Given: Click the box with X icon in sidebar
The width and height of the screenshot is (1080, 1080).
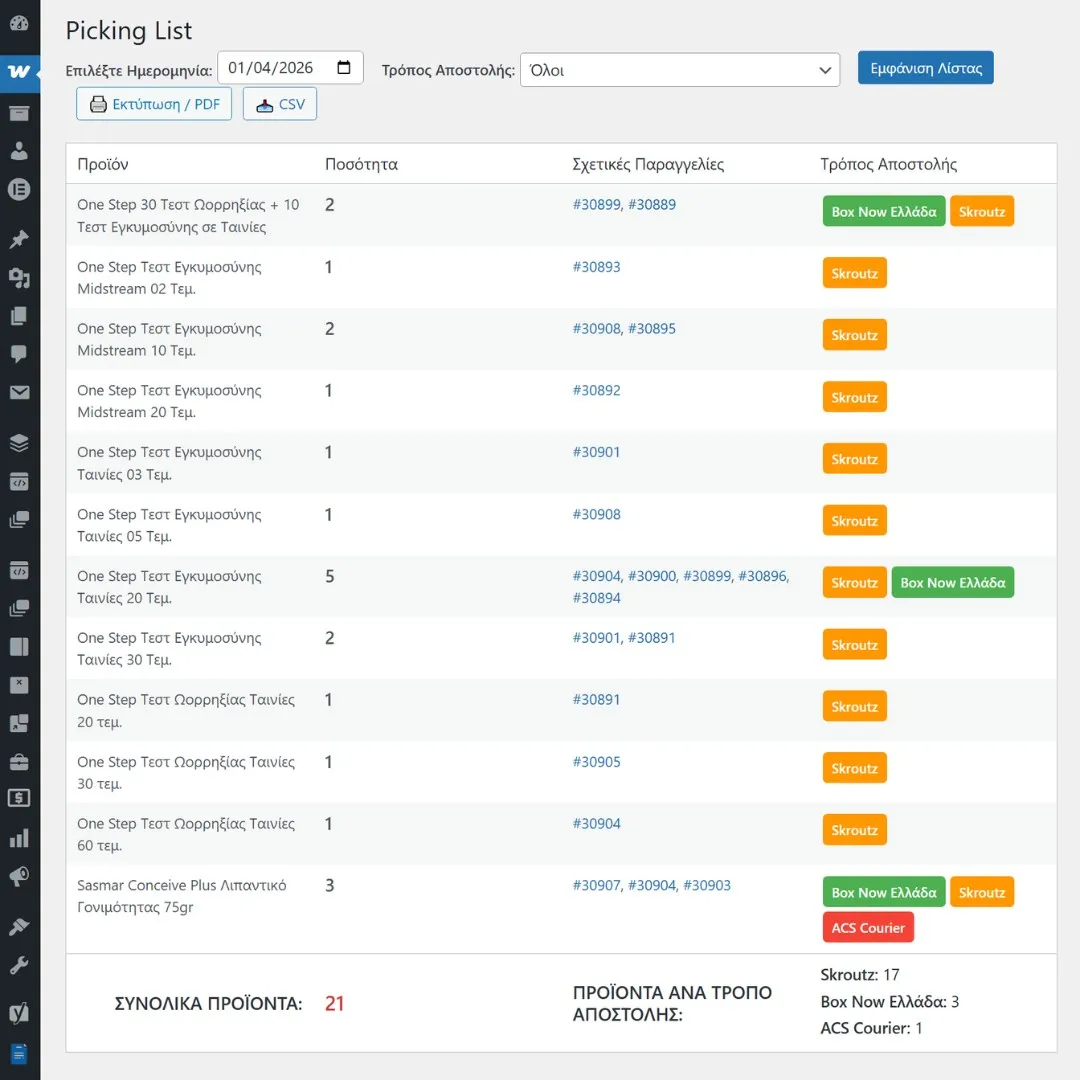Looking at the screenshot, I should click(x=19, y=684).
